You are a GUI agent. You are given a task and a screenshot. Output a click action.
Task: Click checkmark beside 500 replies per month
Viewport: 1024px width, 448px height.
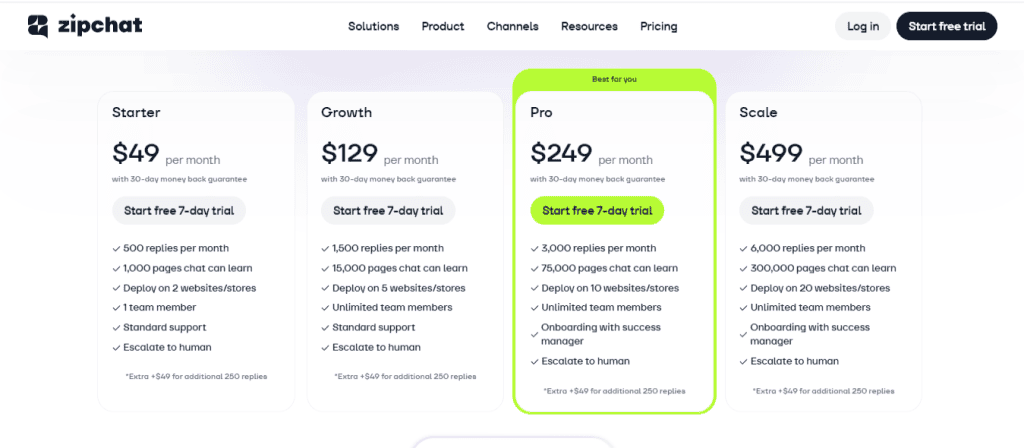[117, 248]
